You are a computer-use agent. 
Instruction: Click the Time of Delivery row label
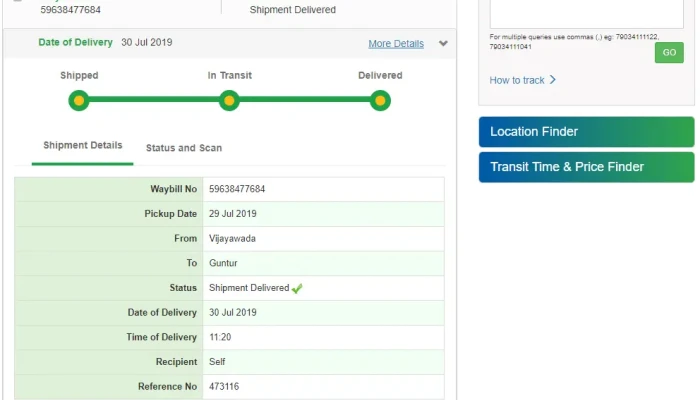(162, 337)
